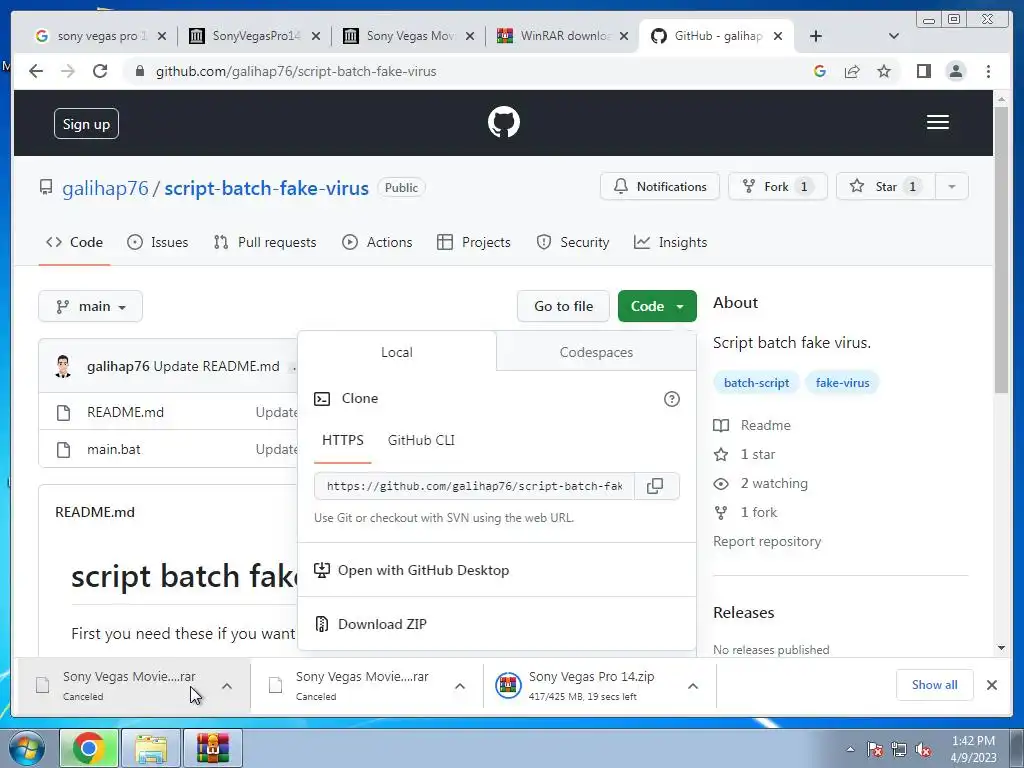
Task: Open the Windows Start menu
Action: pos(27,748)
